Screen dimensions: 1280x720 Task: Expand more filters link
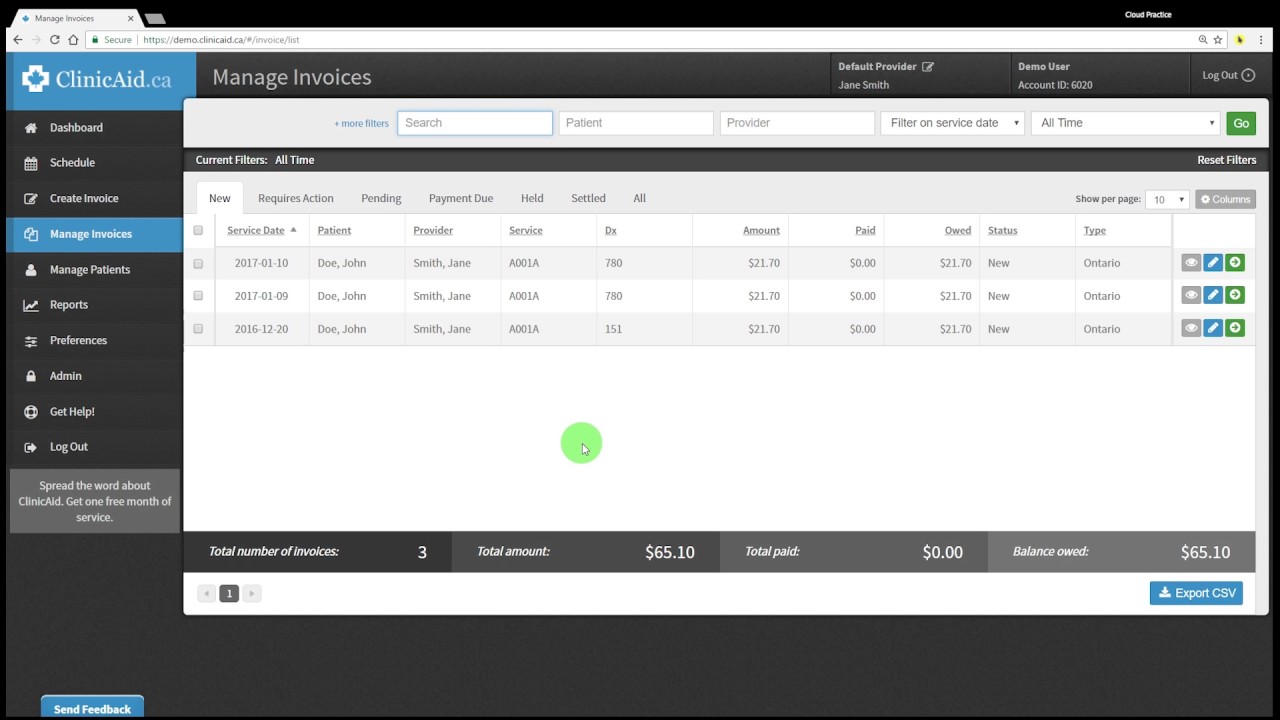pyautogui.click(x=361, y=123)
